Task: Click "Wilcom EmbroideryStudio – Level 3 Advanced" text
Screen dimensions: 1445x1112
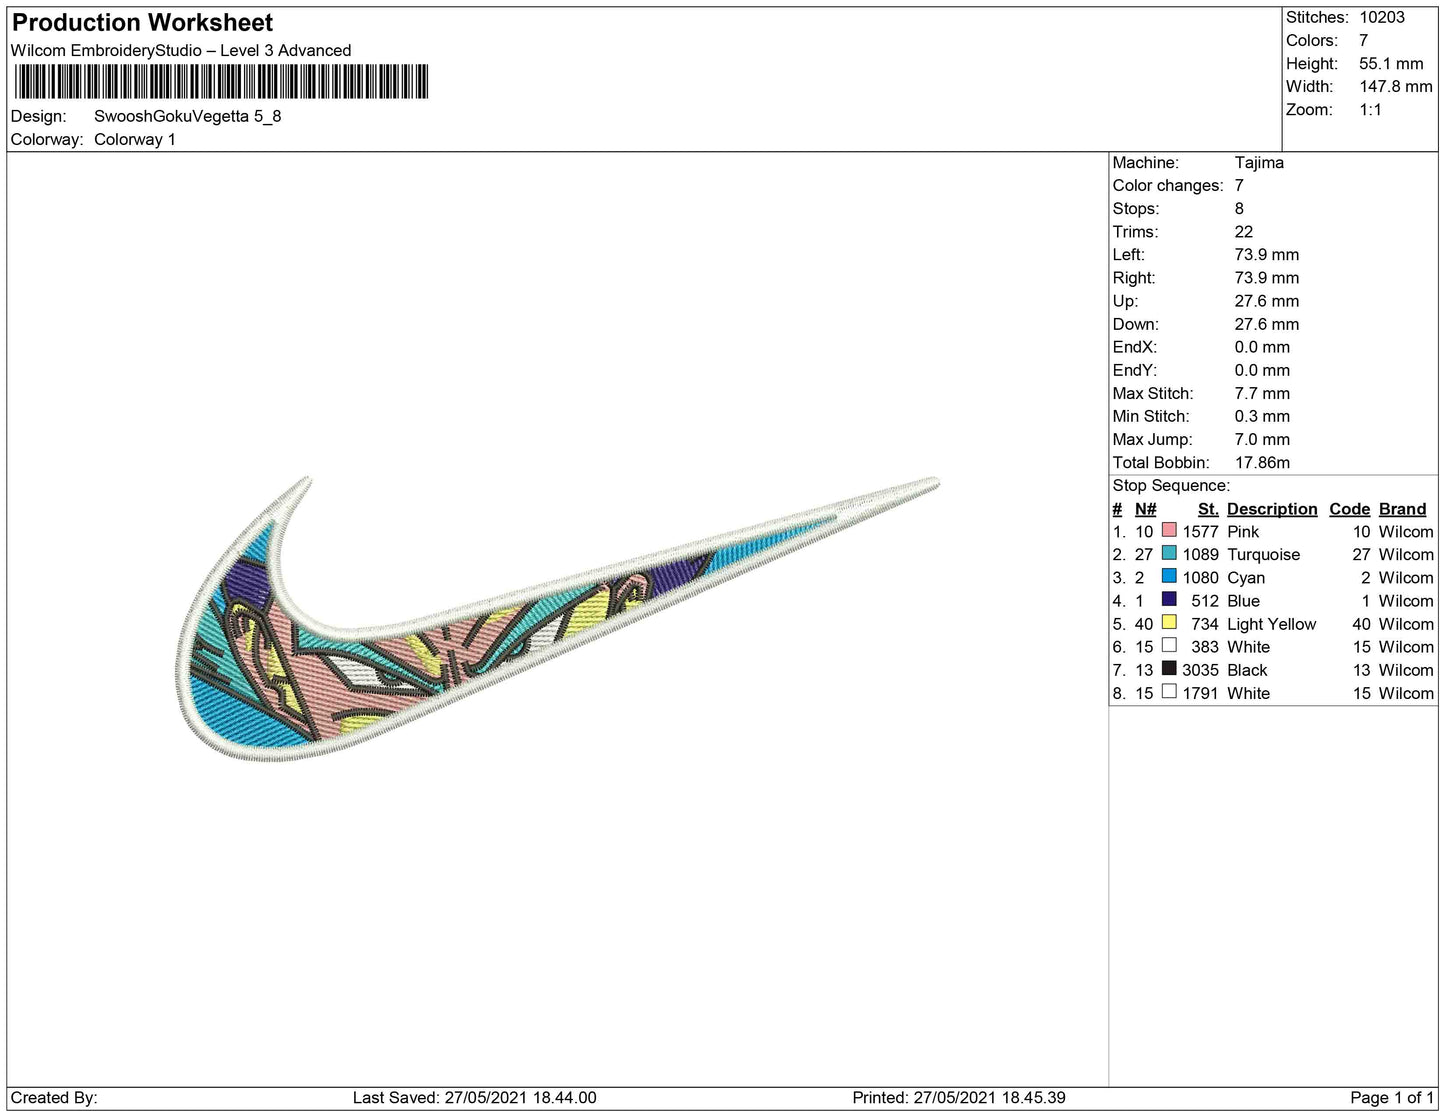Action: click(x=181, y=50)
